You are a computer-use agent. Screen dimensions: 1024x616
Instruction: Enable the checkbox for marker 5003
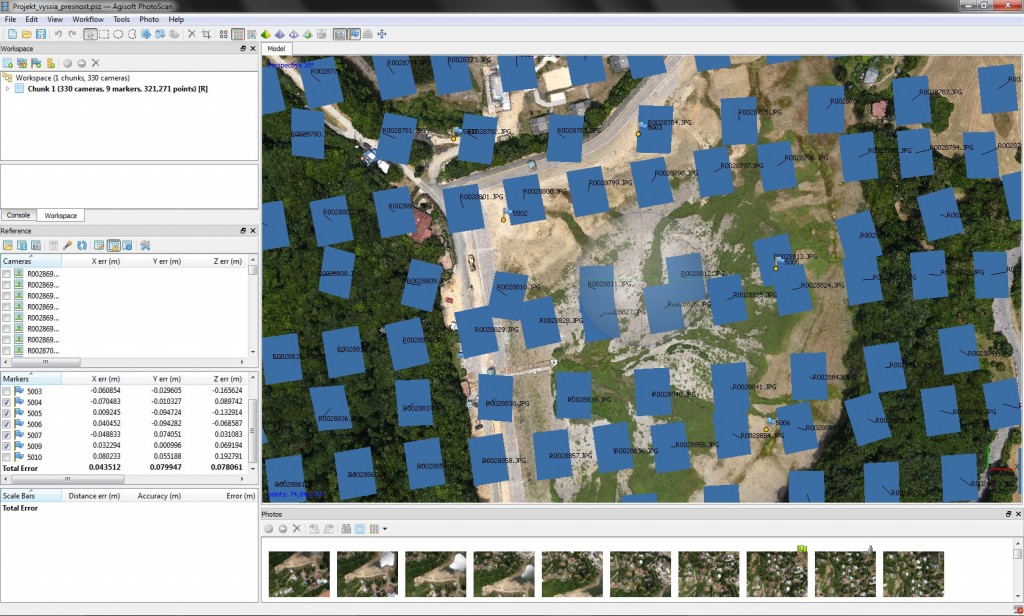(7, 391)
